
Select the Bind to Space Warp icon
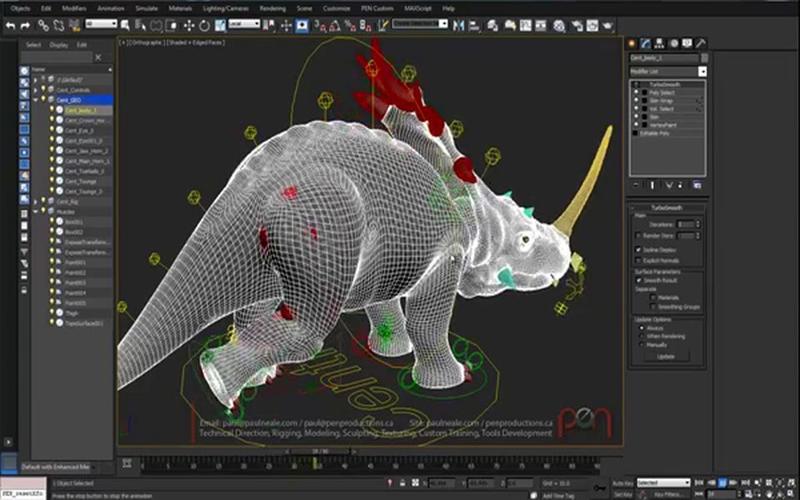click(x=74, y=25)
